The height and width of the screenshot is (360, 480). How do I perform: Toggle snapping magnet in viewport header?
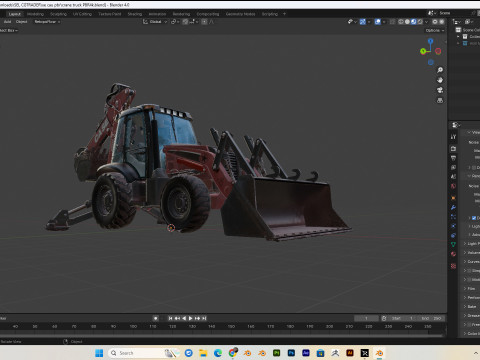click(185, 22)
